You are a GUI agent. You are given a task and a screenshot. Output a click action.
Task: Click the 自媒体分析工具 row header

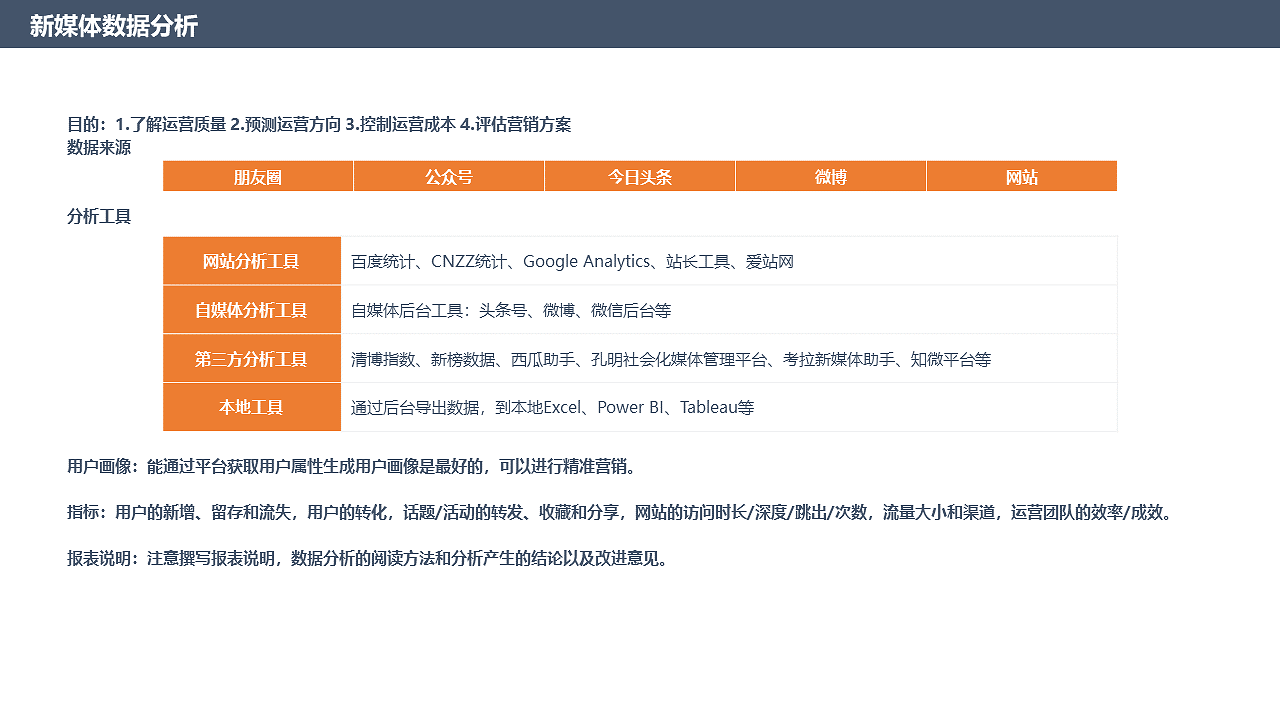point(252,310)
